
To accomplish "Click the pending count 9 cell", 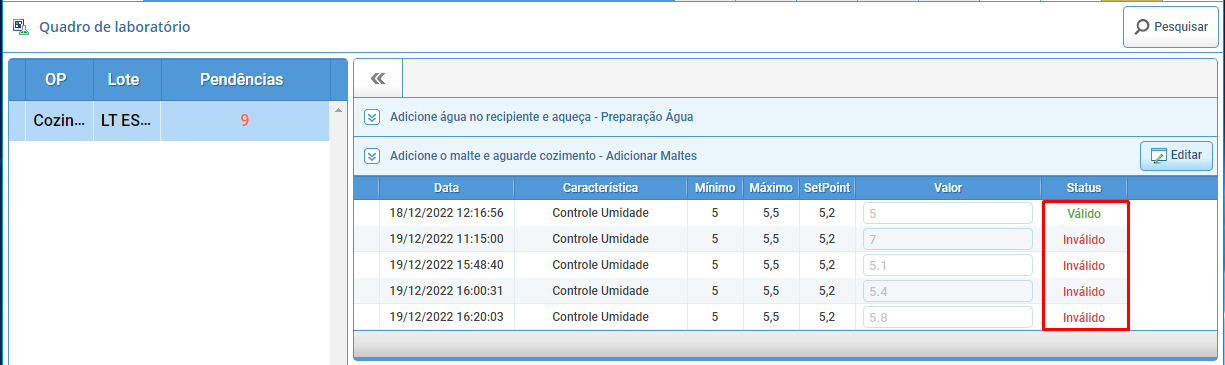I will pyautogui.click(x=245, y=120).
